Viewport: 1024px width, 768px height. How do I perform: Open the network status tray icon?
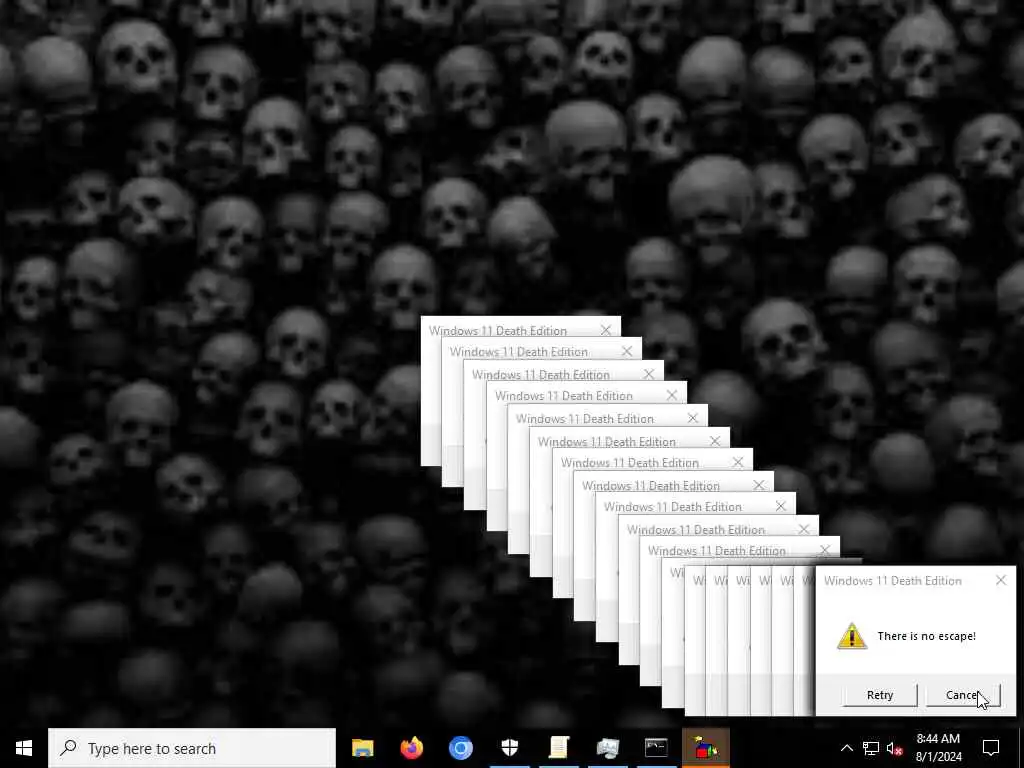[871, 748]
